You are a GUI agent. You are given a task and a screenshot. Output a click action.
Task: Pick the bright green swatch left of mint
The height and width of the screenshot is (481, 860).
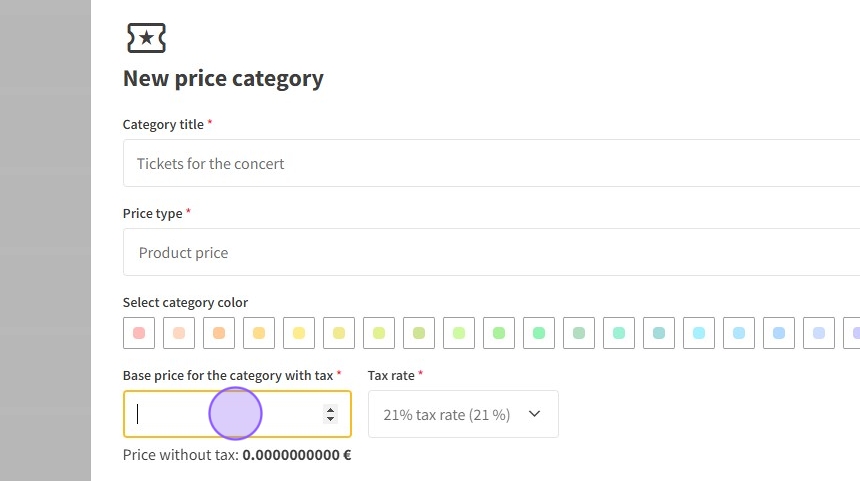[499, 333]
